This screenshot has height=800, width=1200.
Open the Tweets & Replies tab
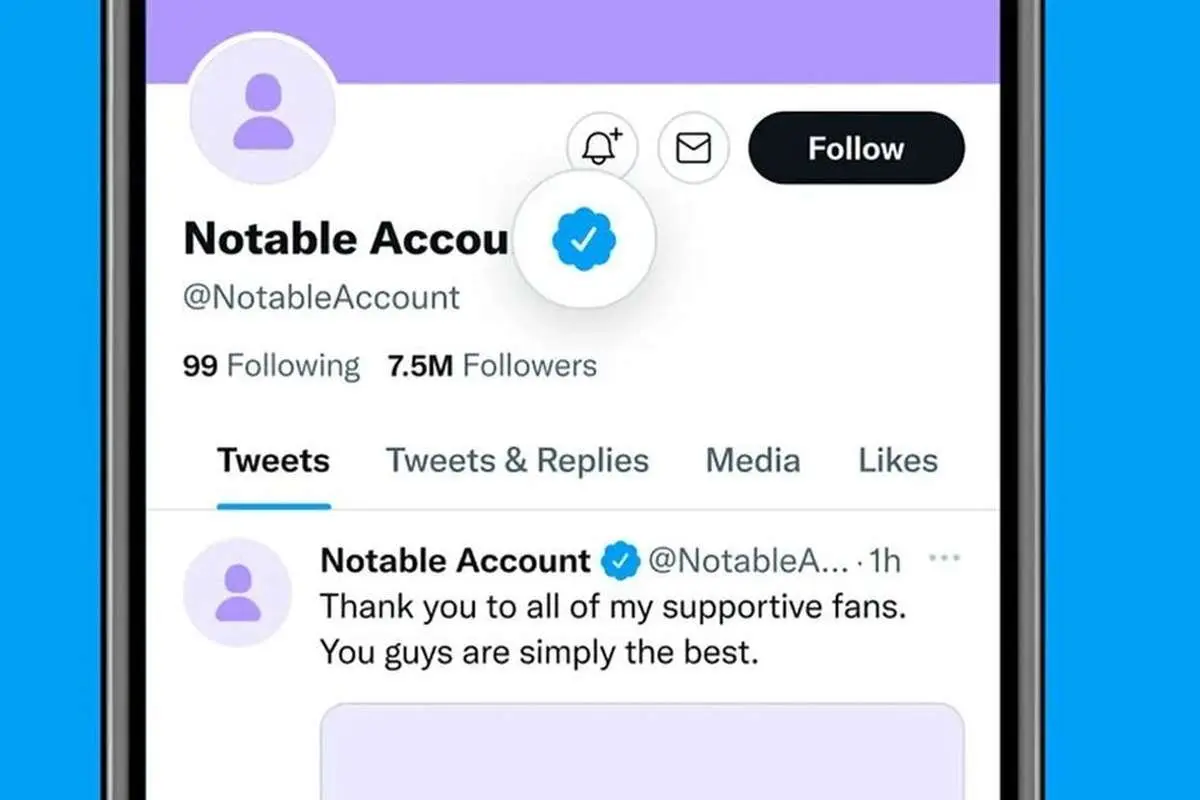point(517,461)
